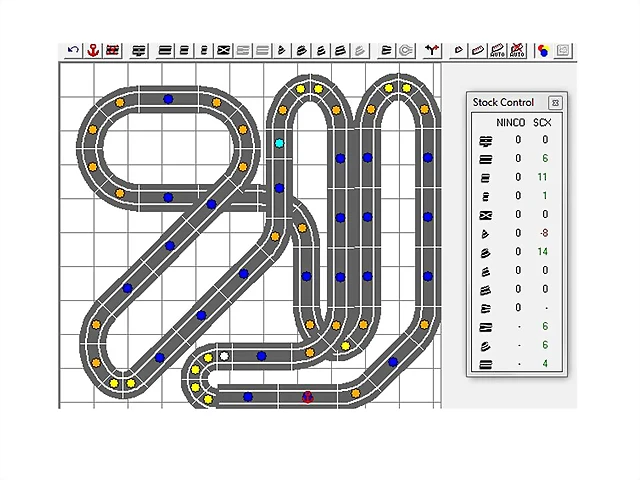Open the red, yellow and blue colour balls icon
Screen dimensions: 640x480
click(543, 51)
